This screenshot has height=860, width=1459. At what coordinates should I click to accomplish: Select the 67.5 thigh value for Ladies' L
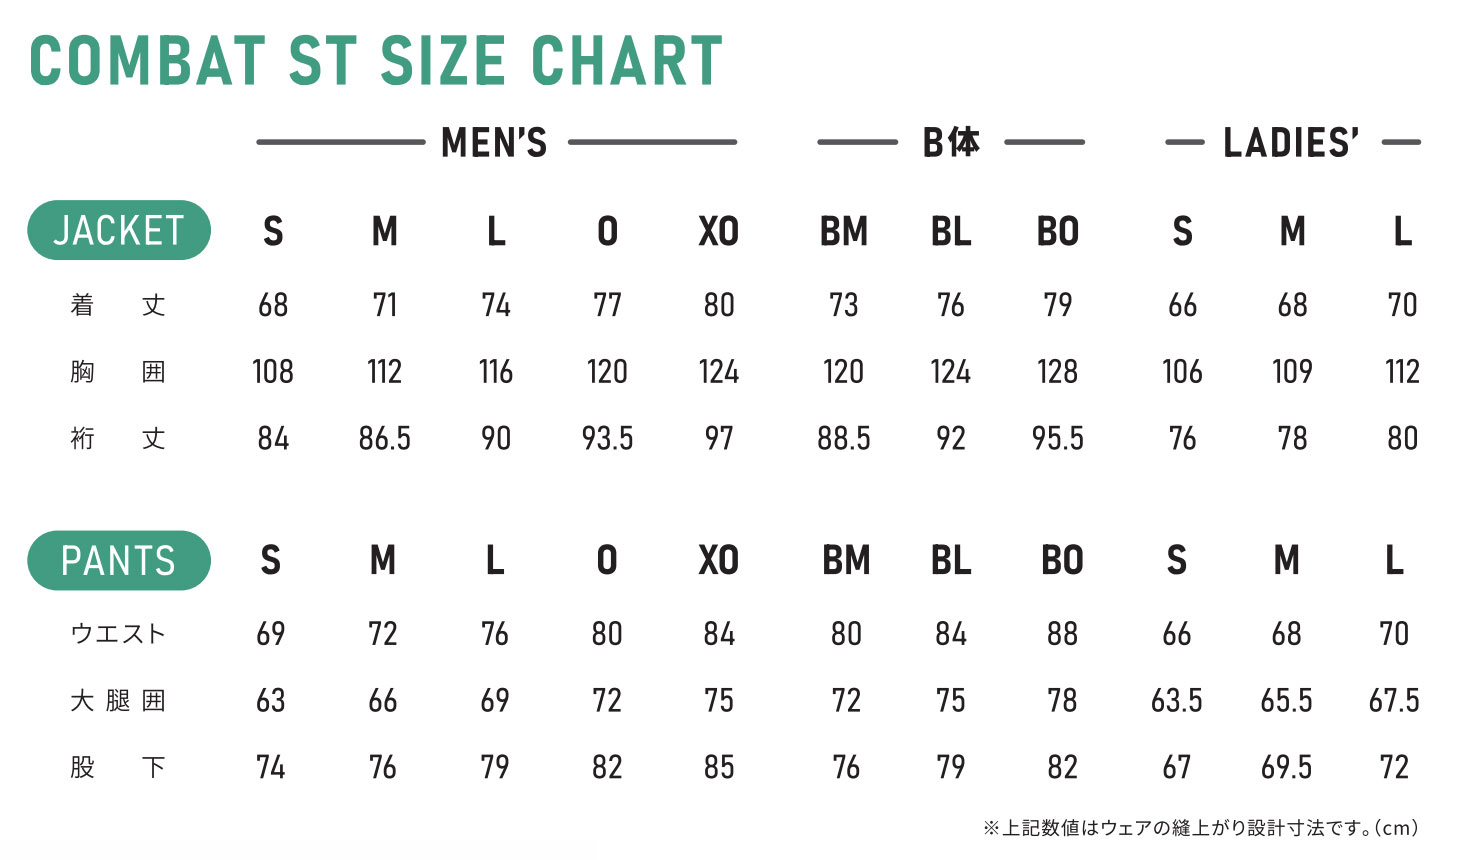(x=1394, y=700)
